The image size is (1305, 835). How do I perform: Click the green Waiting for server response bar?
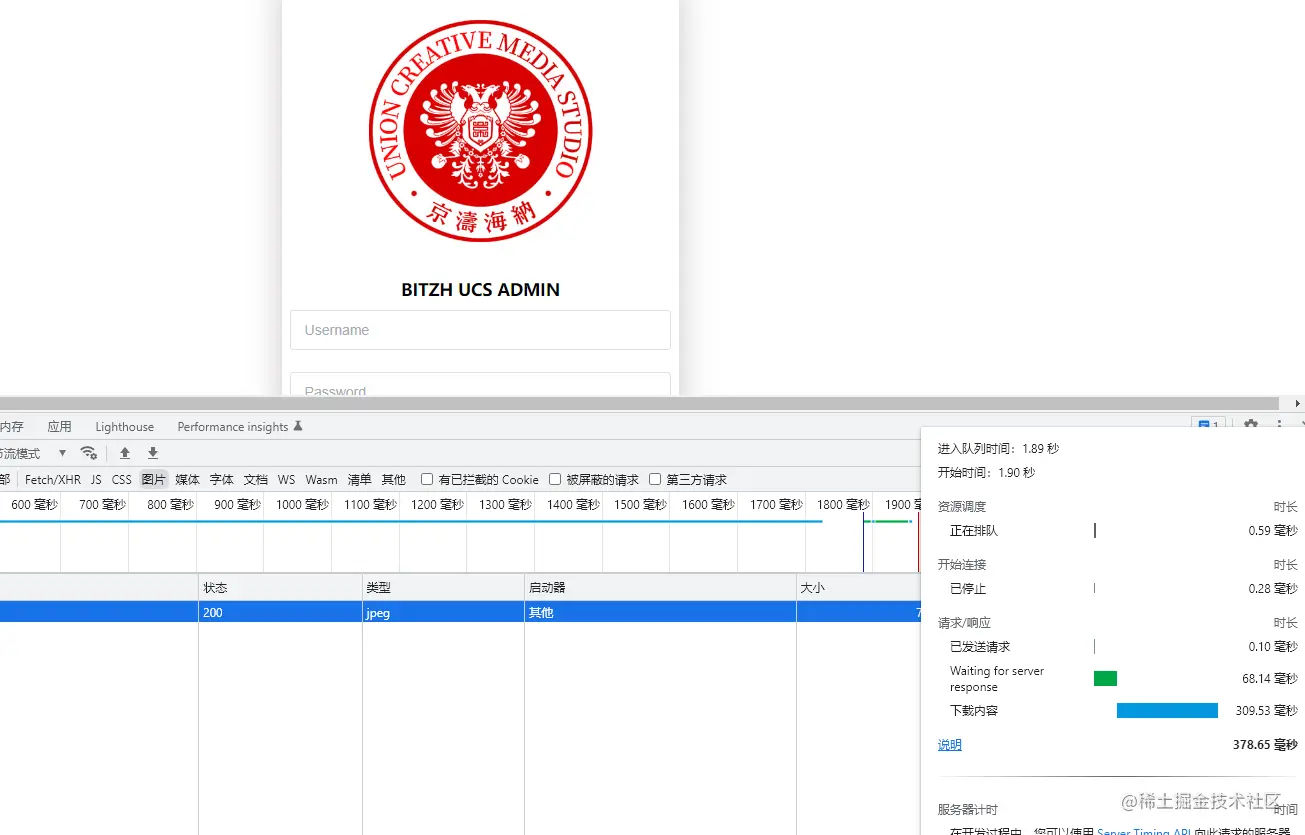coord(1105,679)
